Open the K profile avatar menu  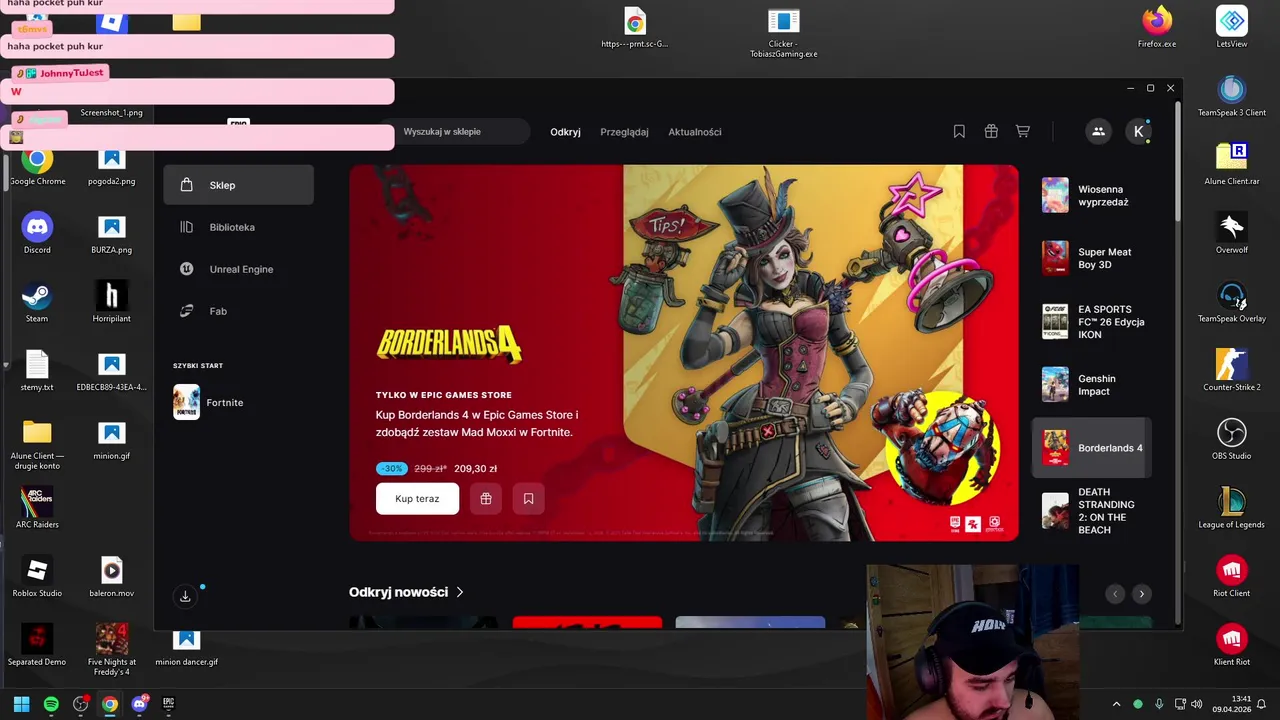point(1138,131)
